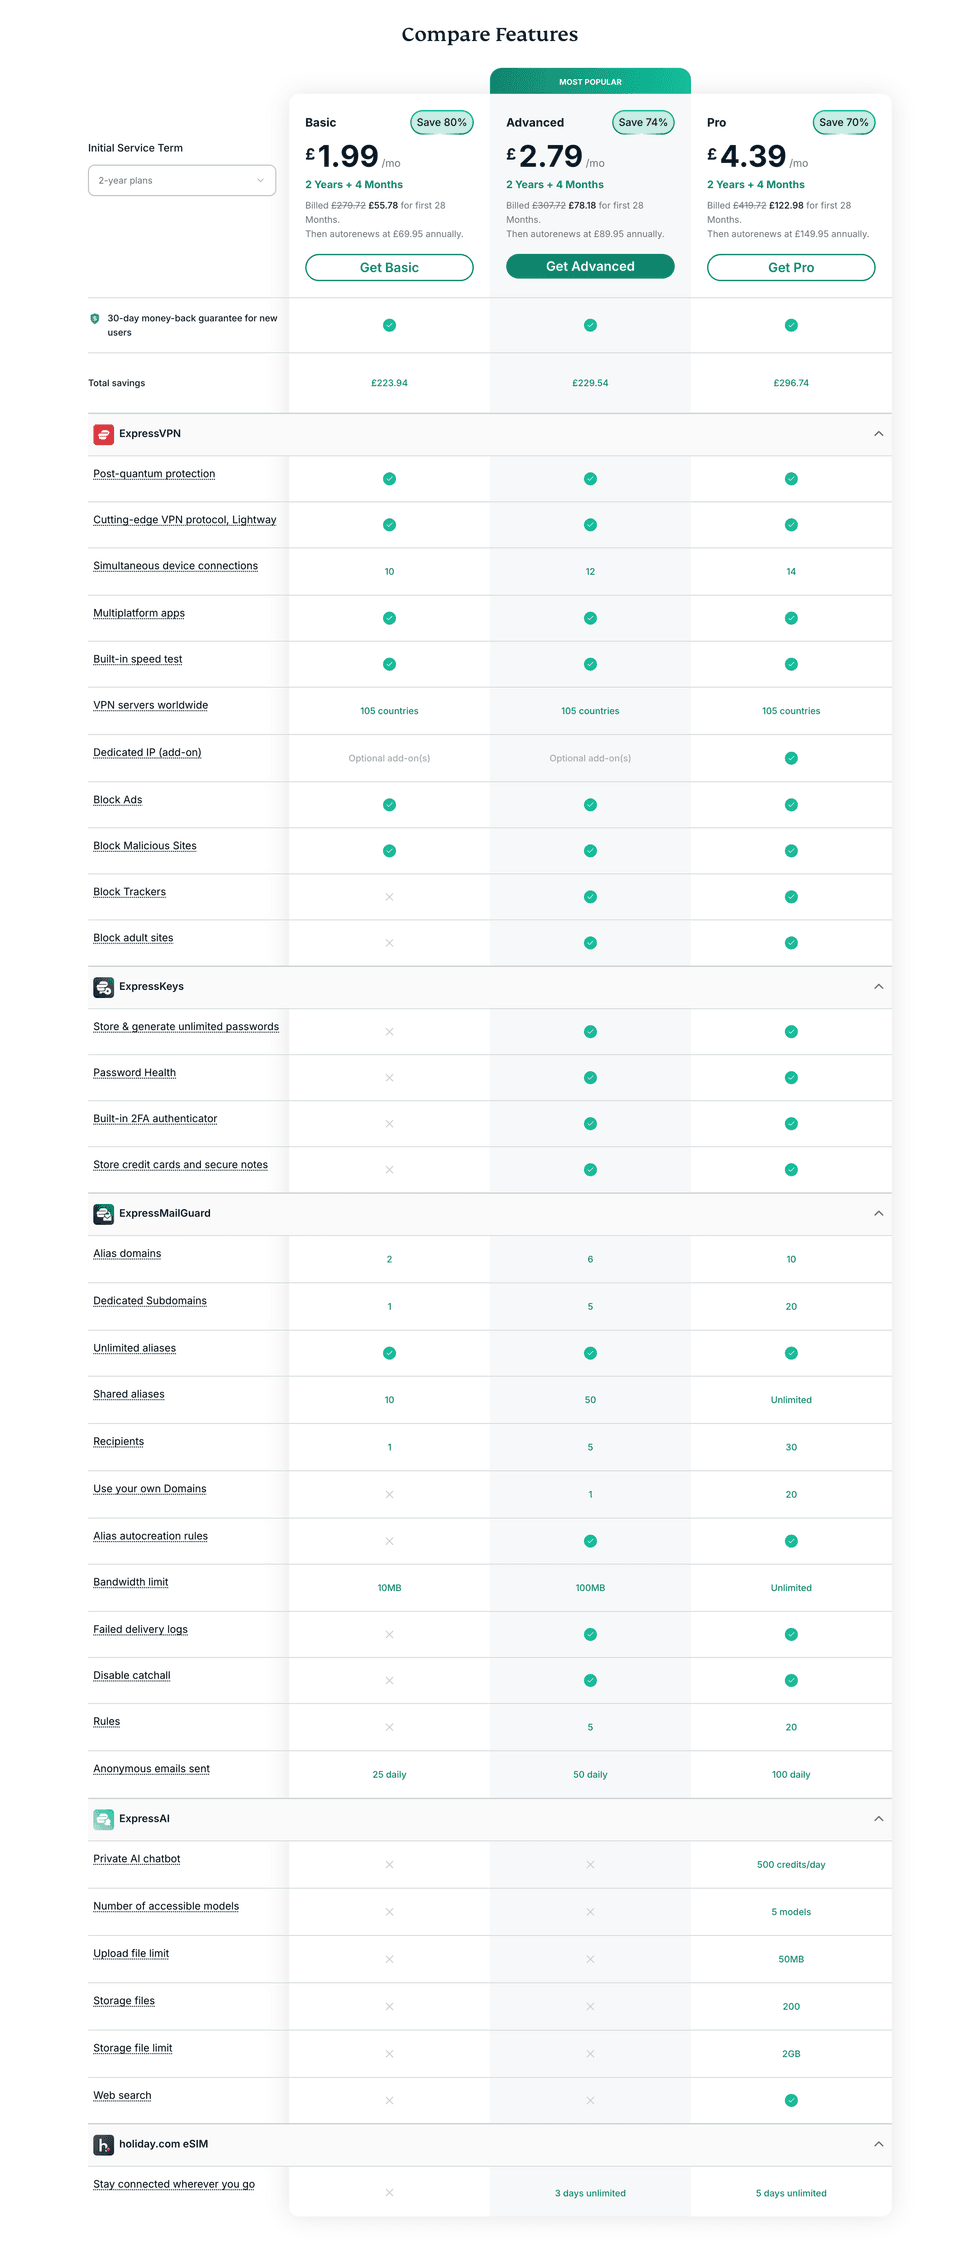Click the Get Advanced button
This screenshot has width=980, height=2263.
pos(590,267)
